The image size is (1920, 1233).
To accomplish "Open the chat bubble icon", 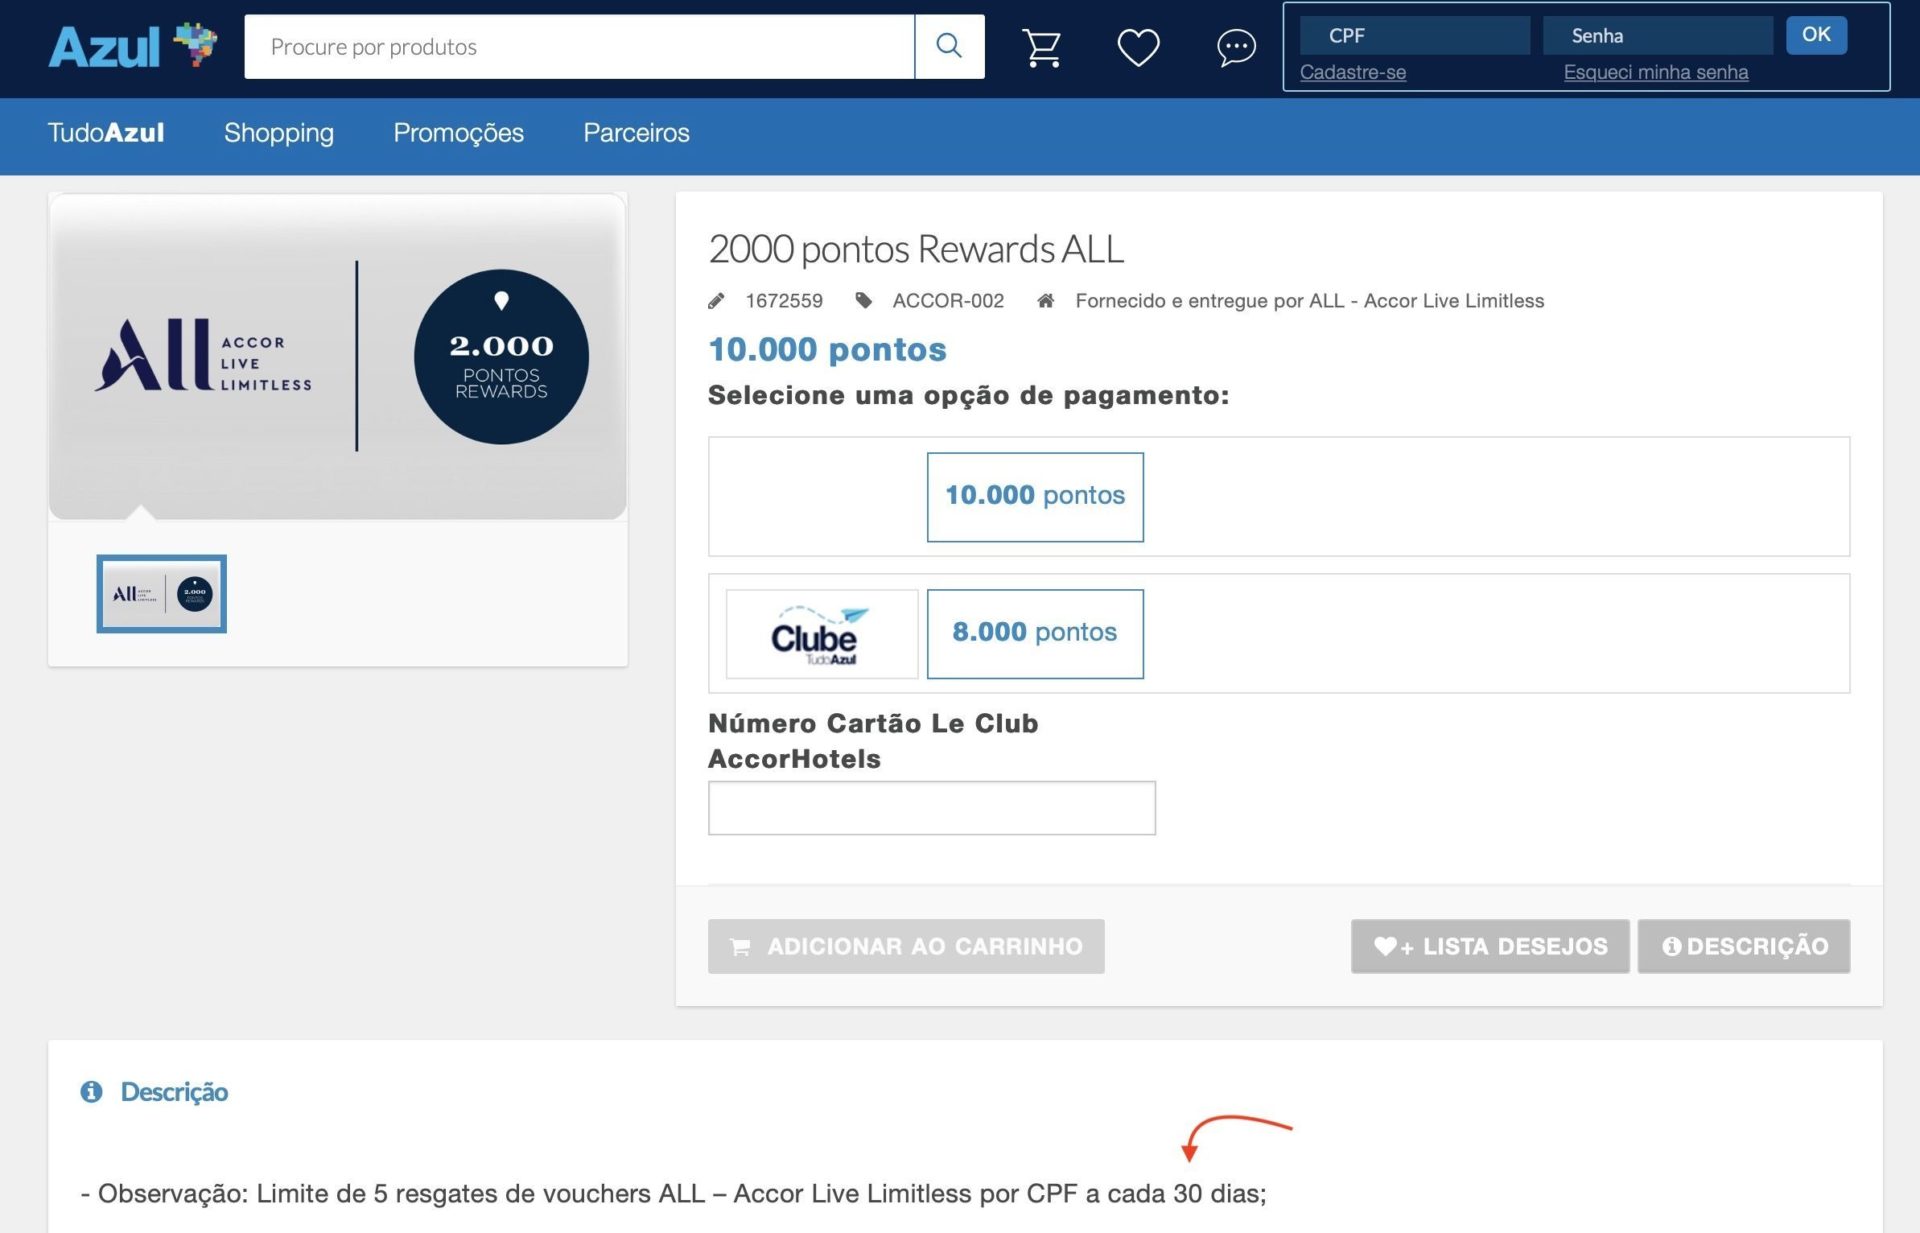I will (1236, 47).
